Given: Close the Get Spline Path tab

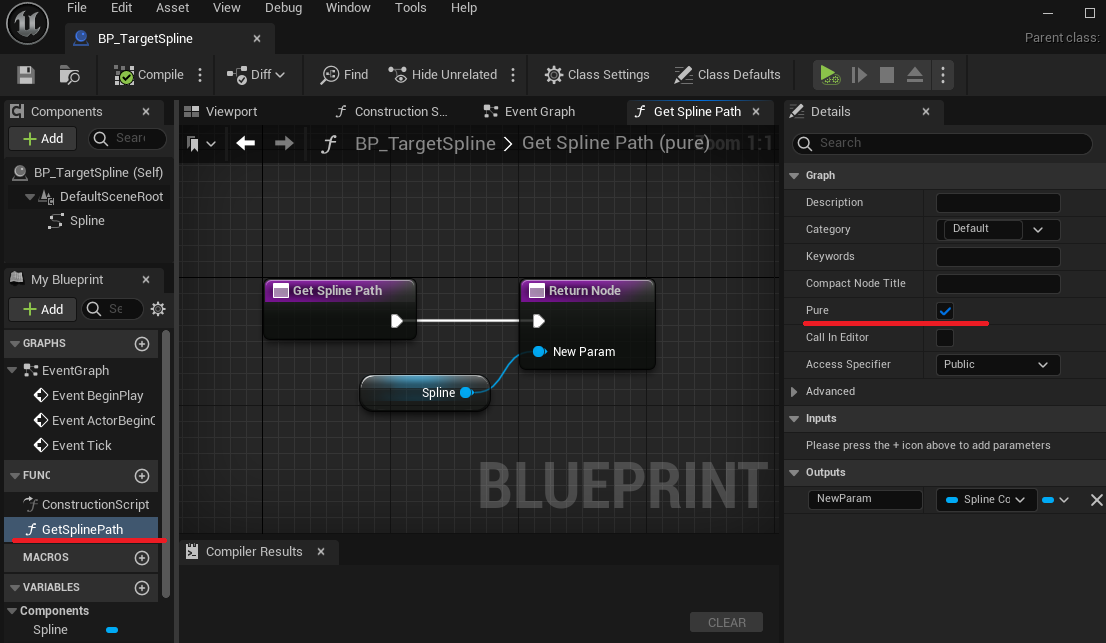Looking at the screenshot, I should [x=756, y=111].
